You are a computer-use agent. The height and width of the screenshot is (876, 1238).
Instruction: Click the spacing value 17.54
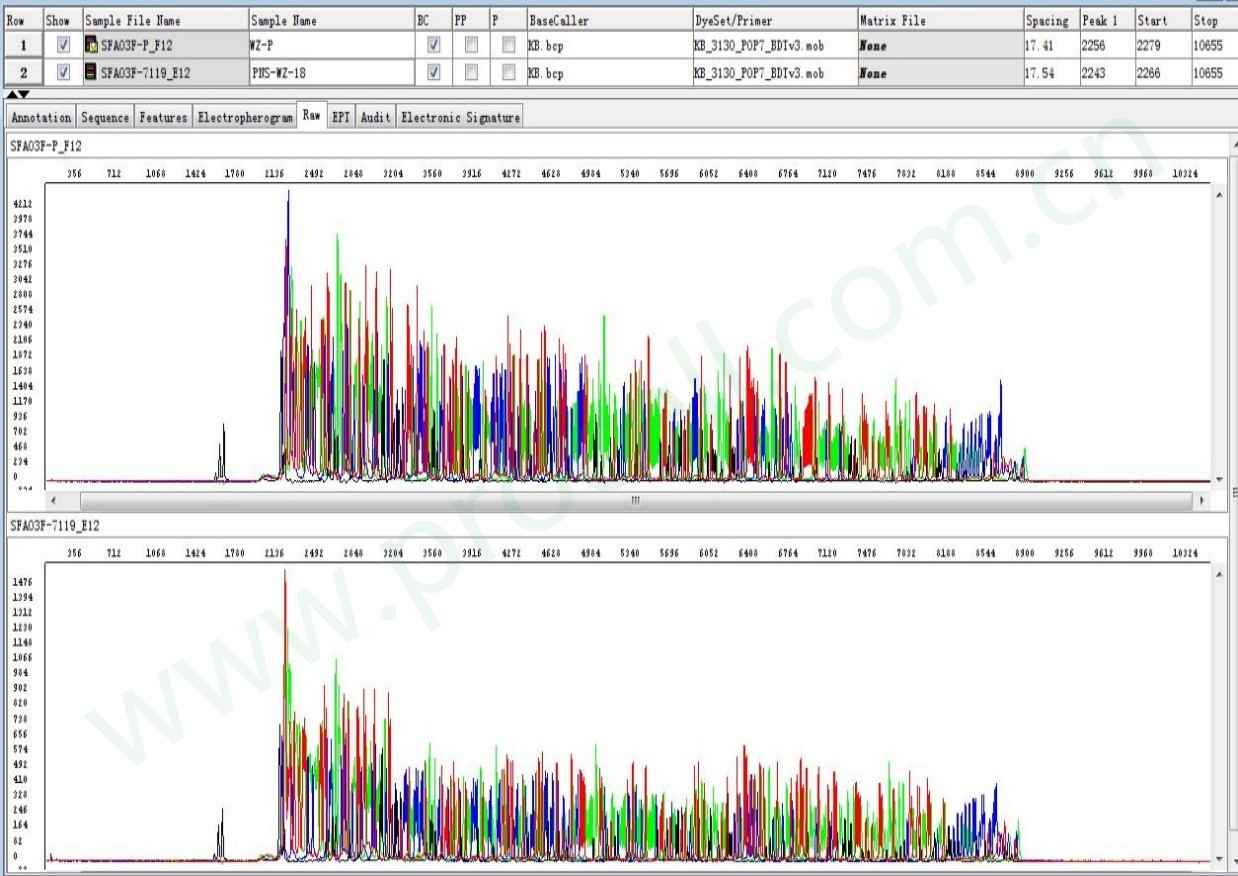(x=1050, y=72)
